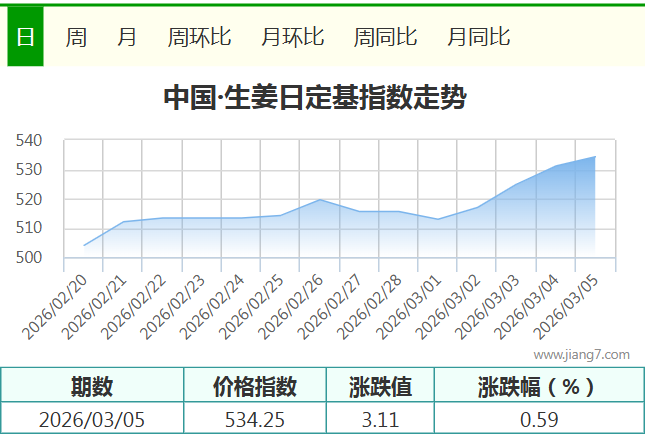Click the 0.59 percentage cell
The height and width of the screenshot is (440, 645).
pyautogui.click(x=538, y=419)
